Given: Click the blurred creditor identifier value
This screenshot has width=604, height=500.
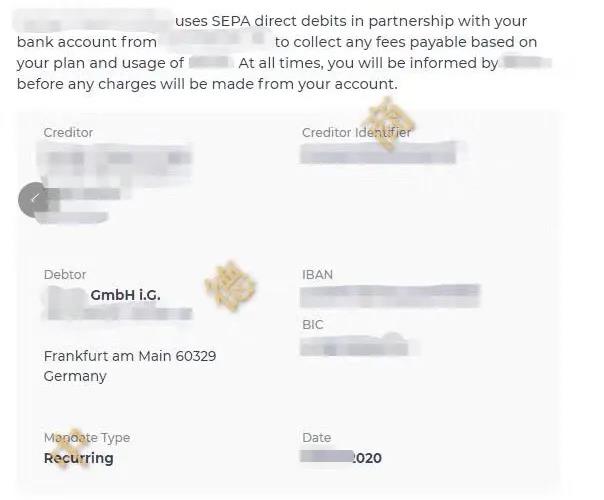Looking at the screenshot, I should pyautogui.click(x=378, y=153).
